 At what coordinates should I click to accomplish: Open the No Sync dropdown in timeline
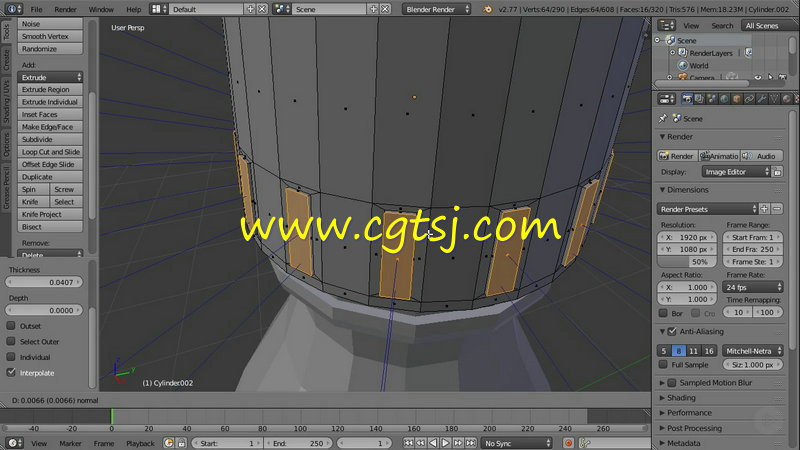[x=516, y=443]
